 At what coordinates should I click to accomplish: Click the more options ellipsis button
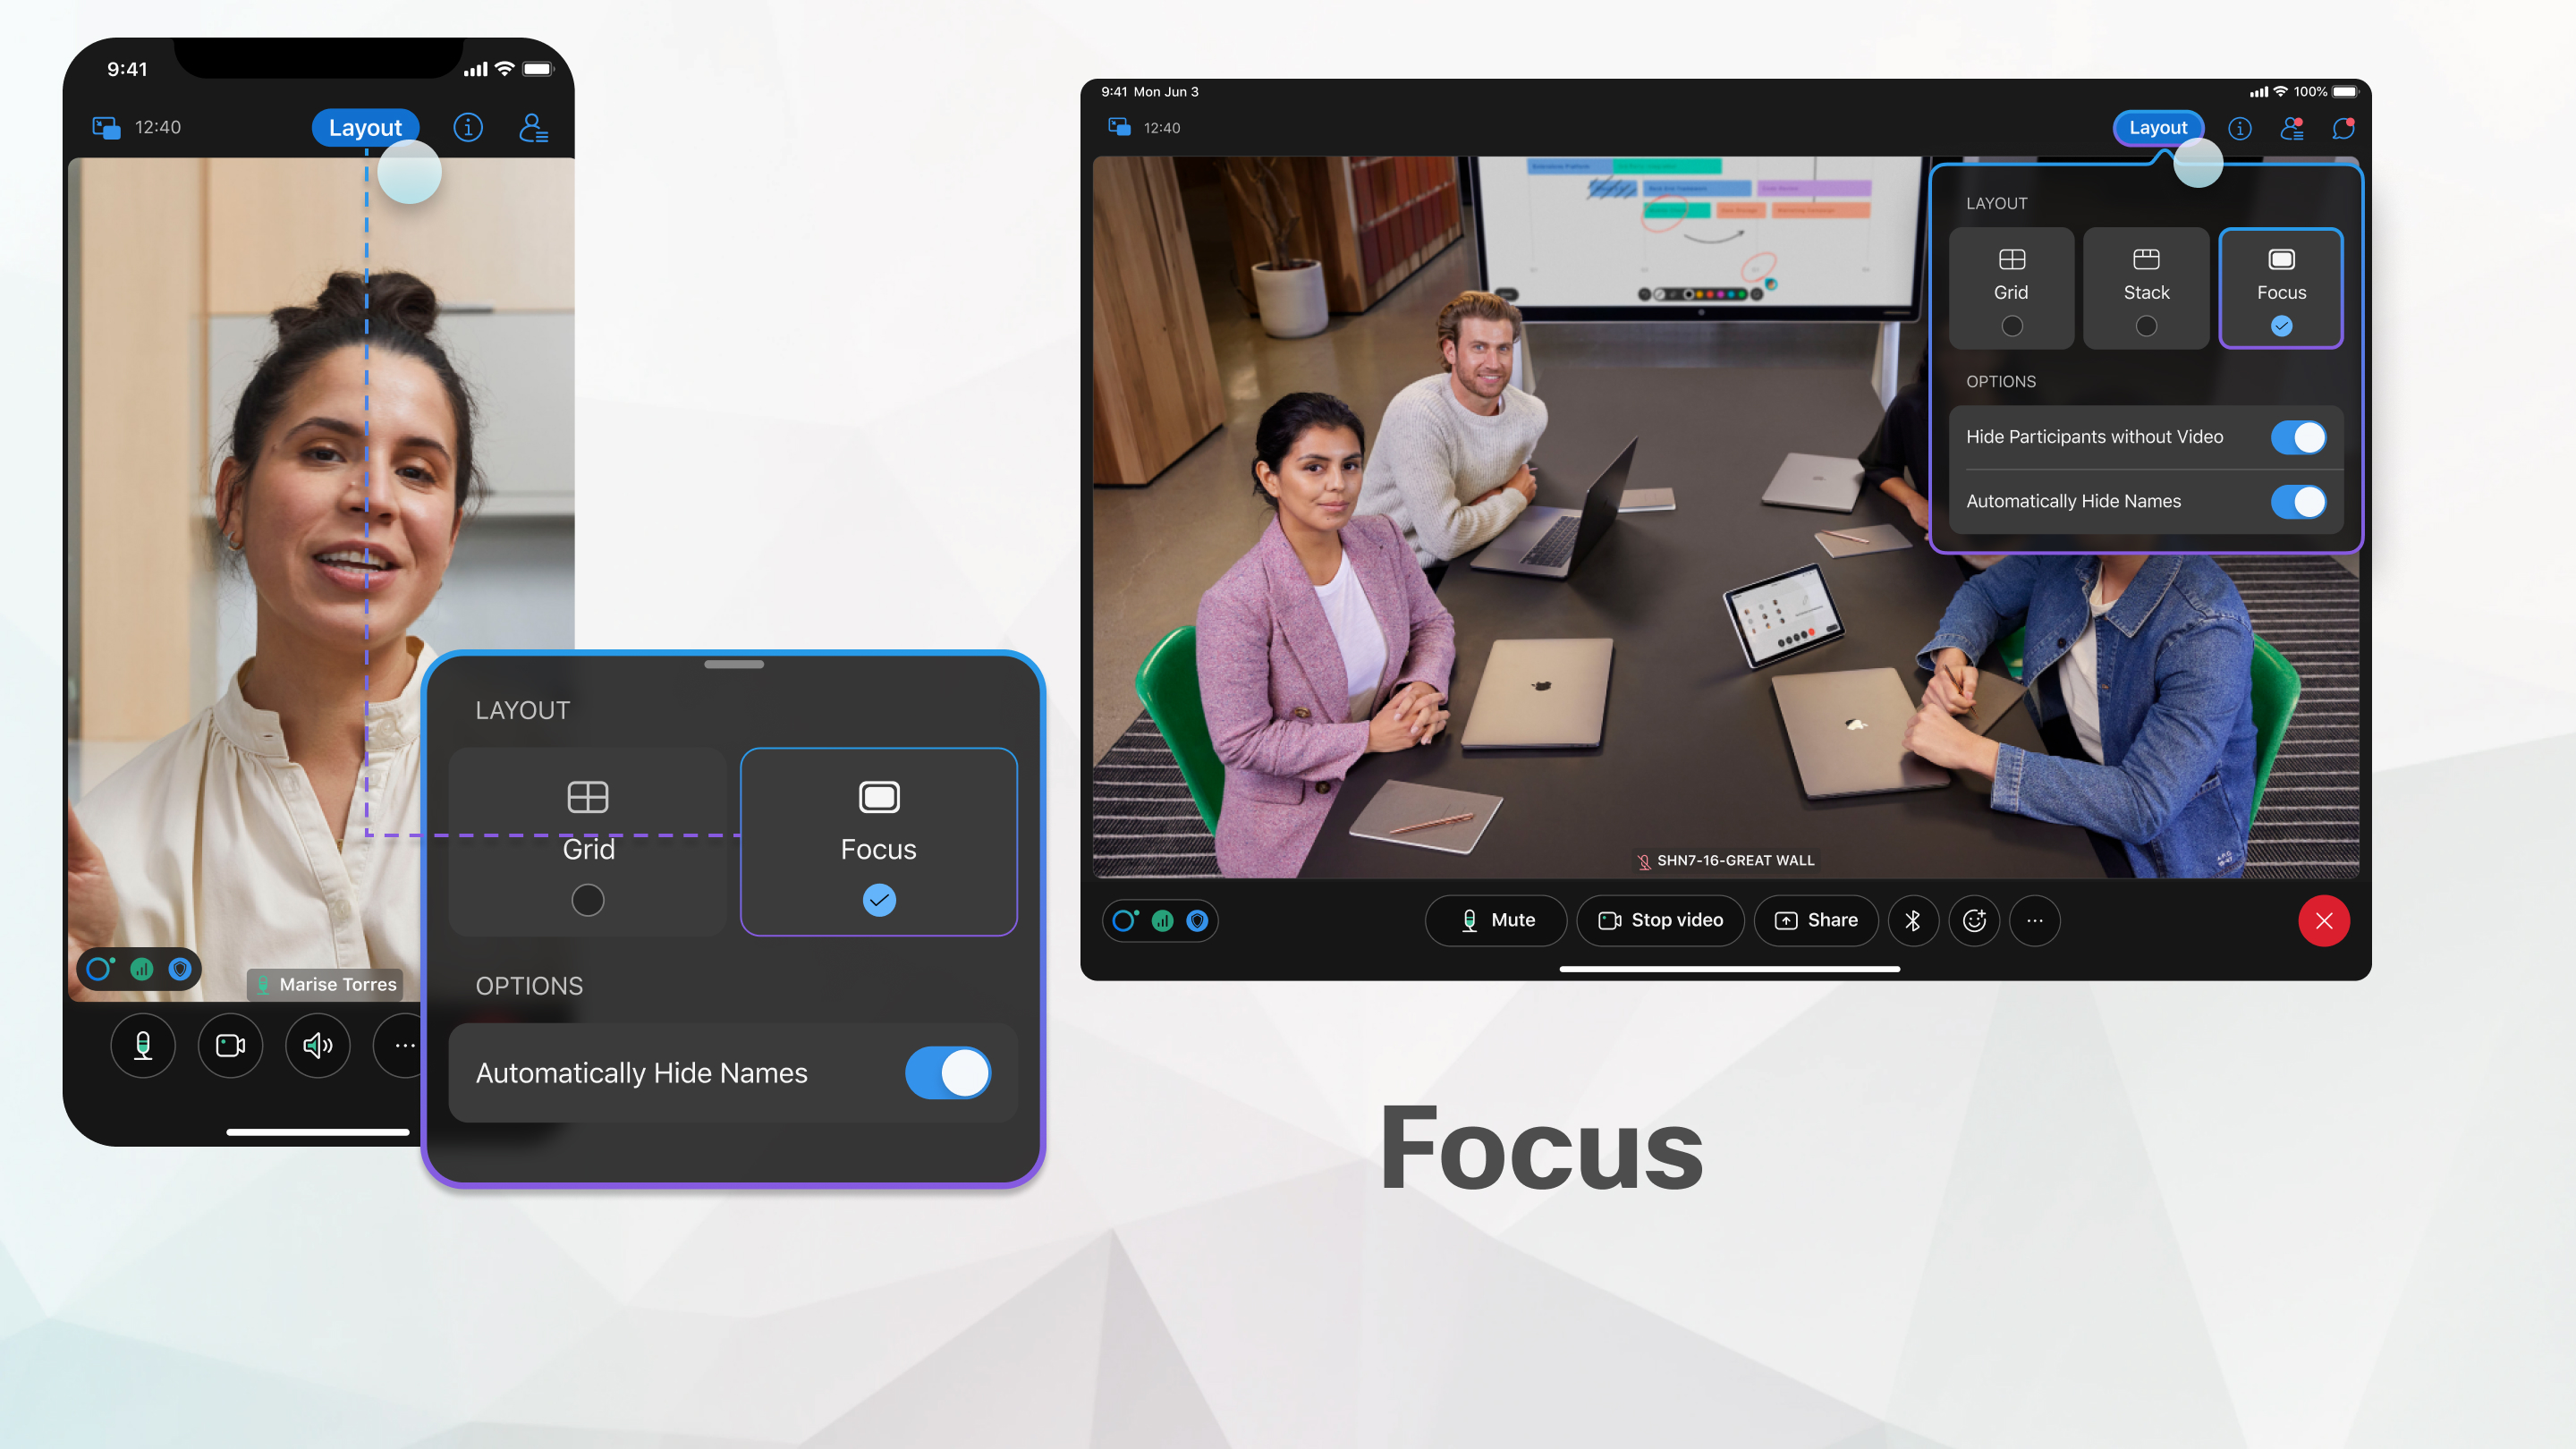[x=2038, y=920]
